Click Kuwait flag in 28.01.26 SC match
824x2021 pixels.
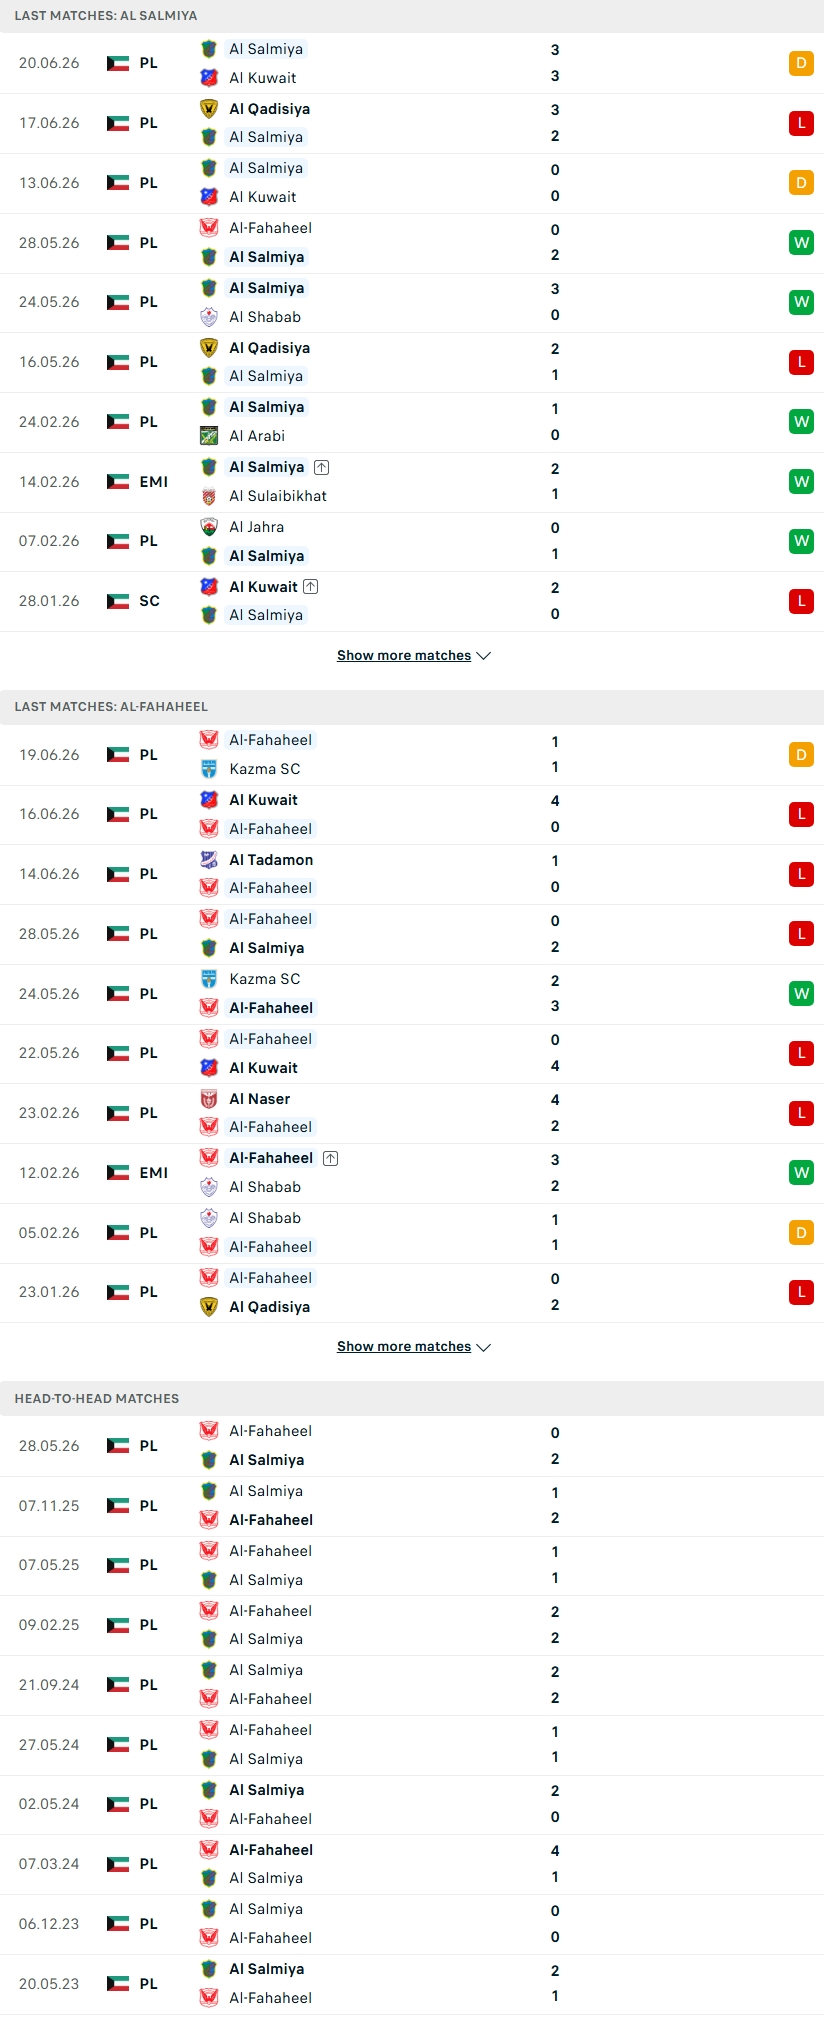[x=118, y=601]
